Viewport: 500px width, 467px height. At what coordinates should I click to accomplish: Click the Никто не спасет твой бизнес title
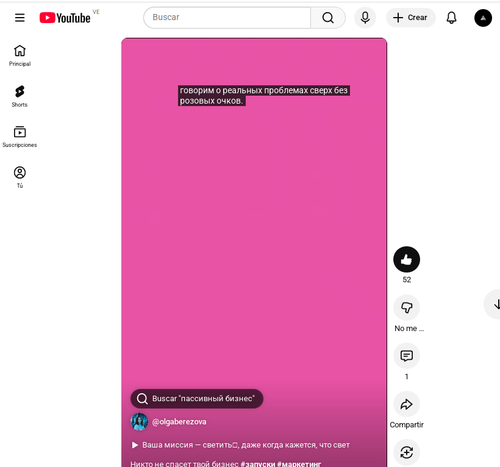click(184, 464)
